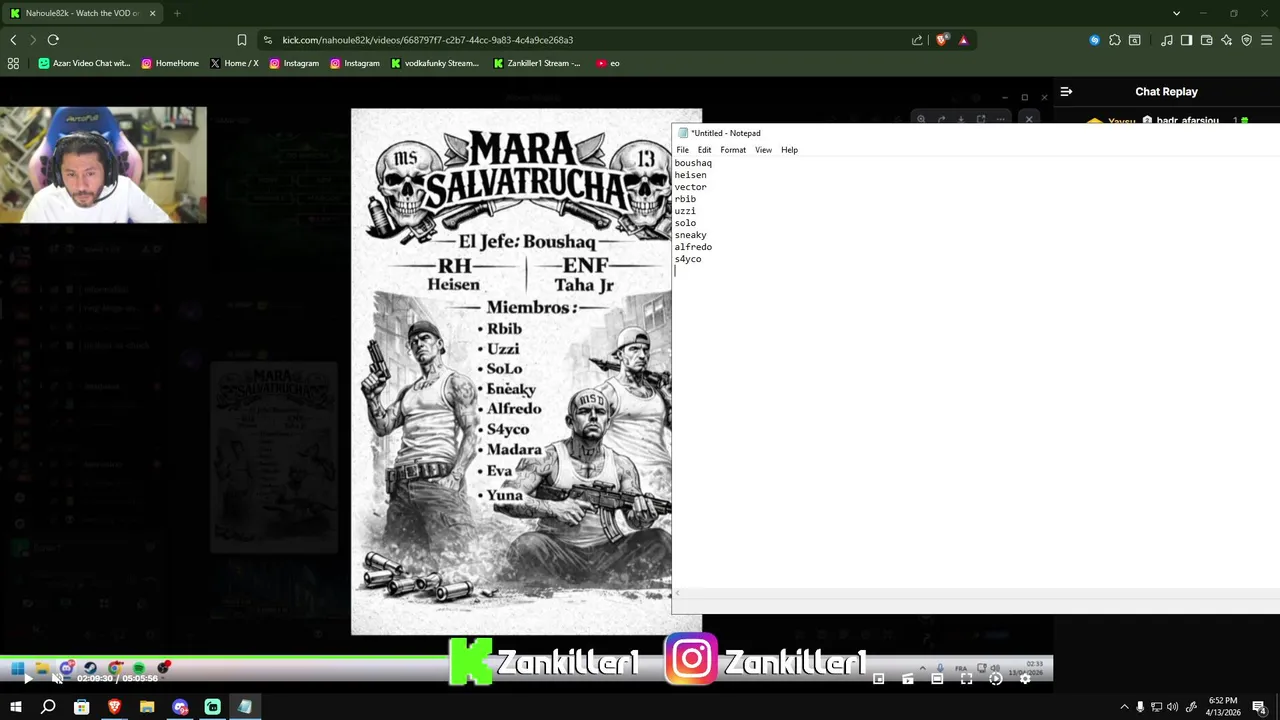Open Discord from the taskbar
Image resolution: width=1280 pixels, height=720 pixels.
pos(180,707)
